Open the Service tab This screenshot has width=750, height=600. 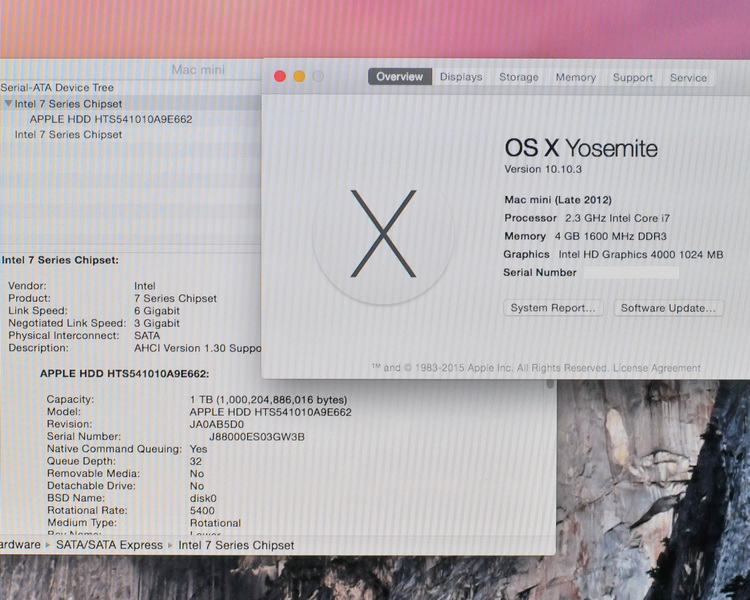pyautogui.click(x=688, y=78)
